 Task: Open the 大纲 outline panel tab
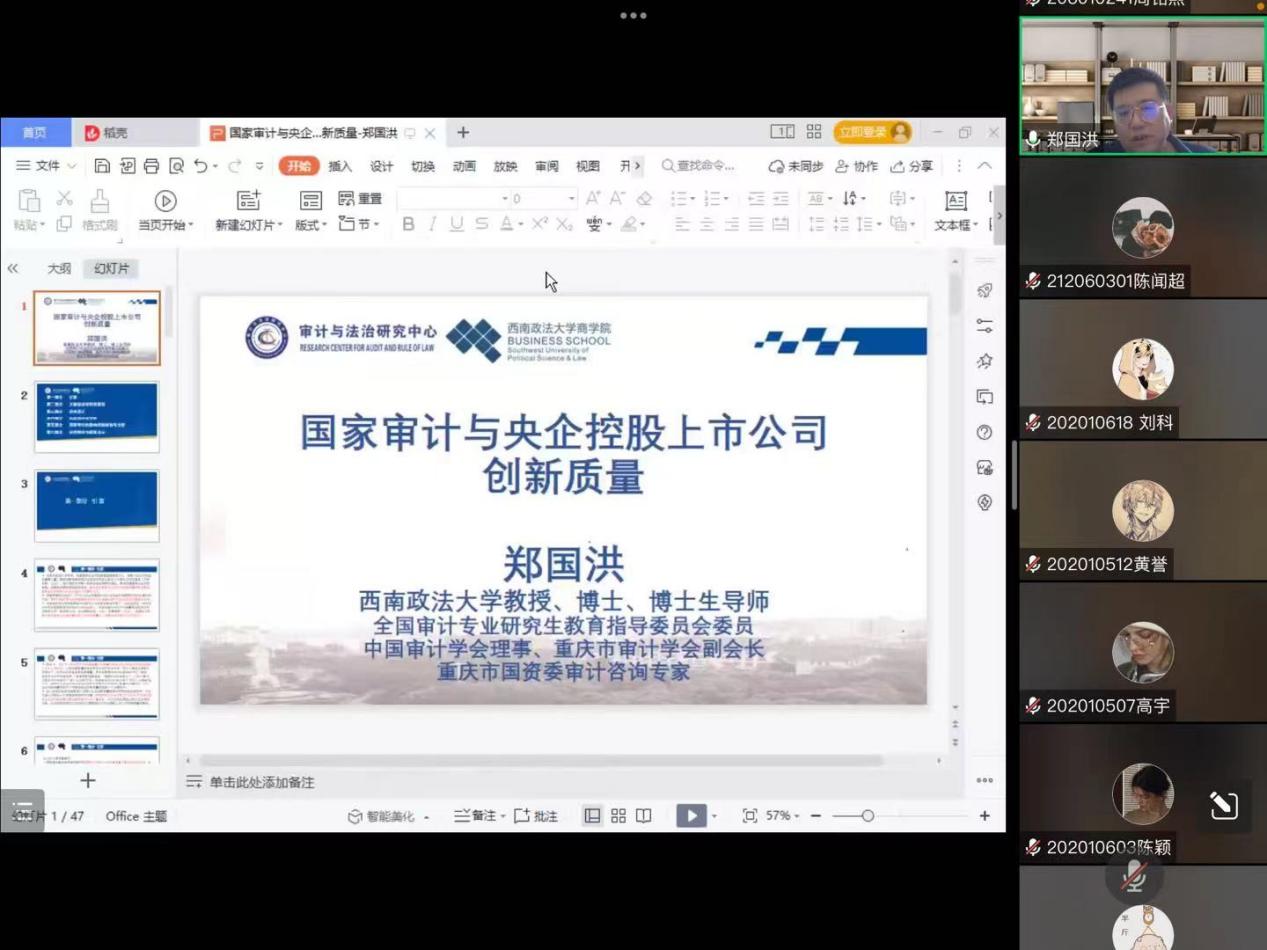pos(59,268)
